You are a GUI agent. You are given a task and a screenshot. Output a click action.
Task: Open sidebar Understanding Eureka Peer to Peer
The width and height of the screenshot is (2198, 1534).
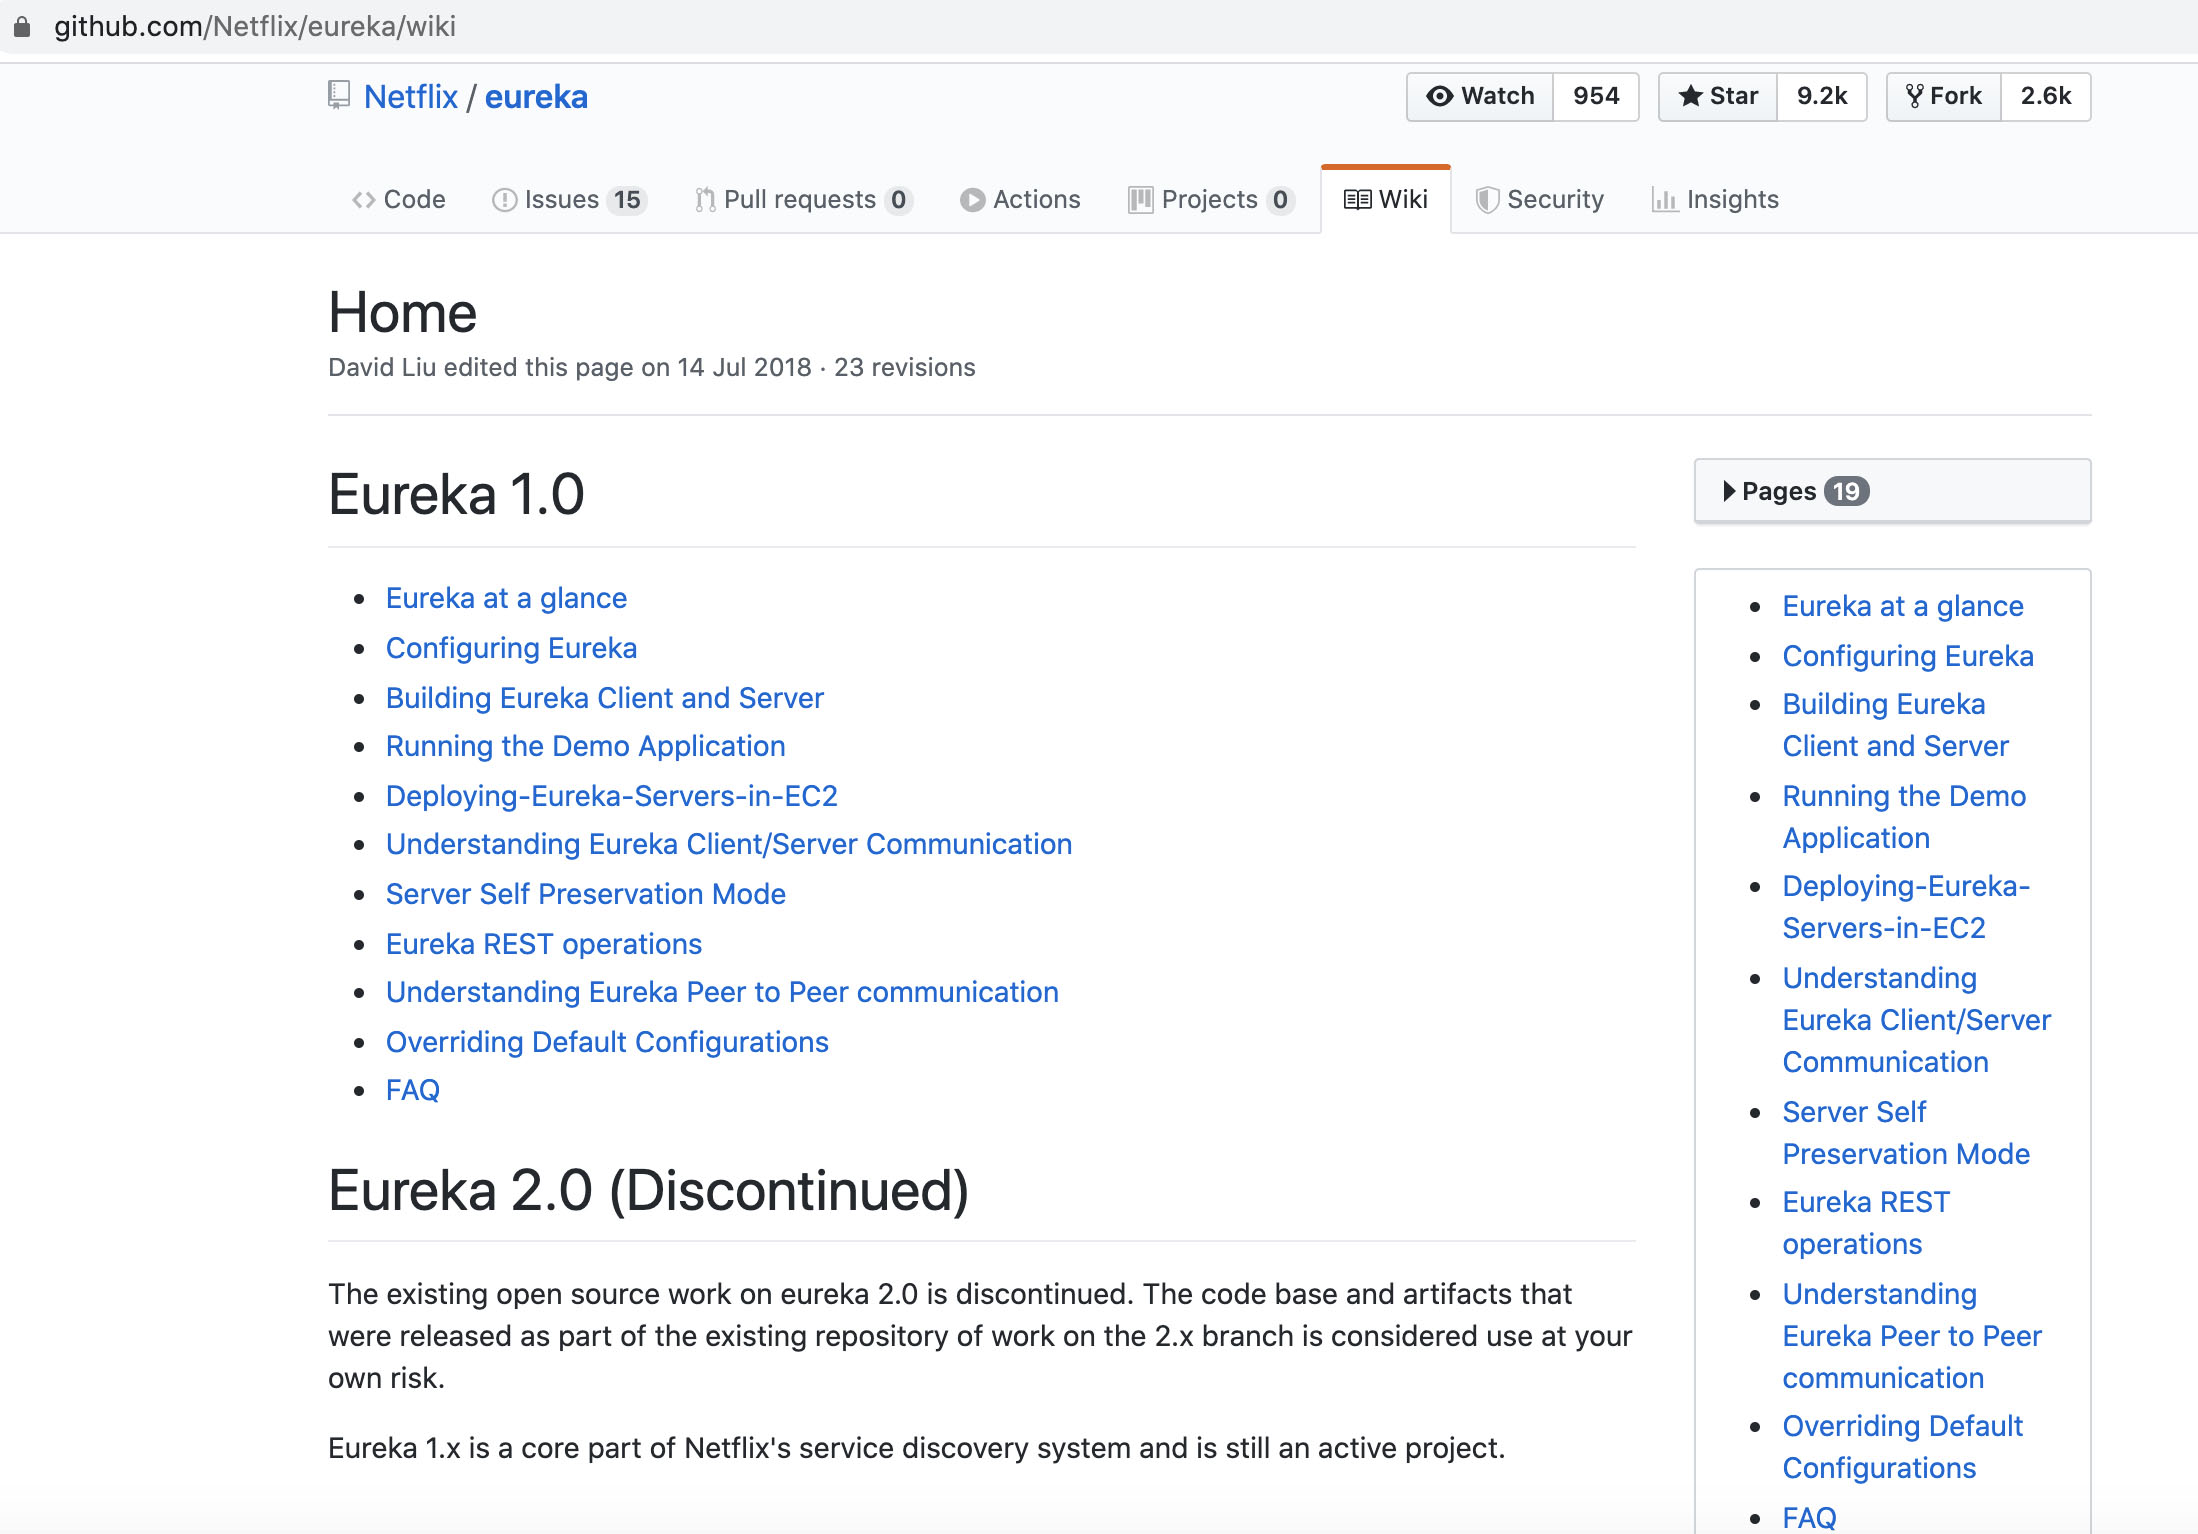1911,1336
